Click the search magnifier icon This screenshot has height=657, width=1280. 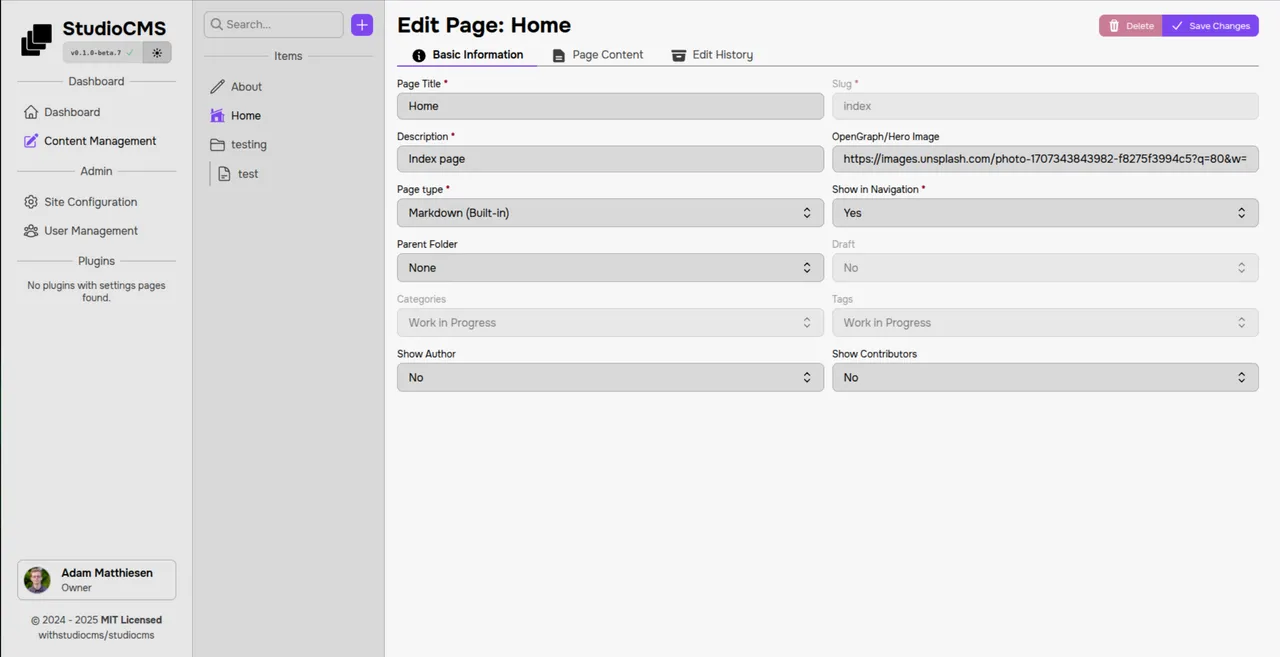pyautogui.click(x=217, y=24)
